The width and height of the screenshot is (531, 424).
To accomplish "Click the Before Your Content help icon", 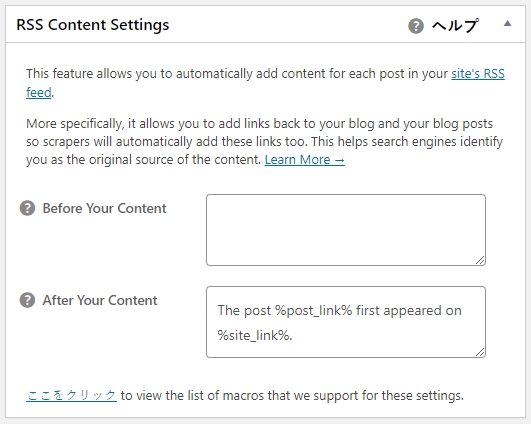I will click(27, 208).
